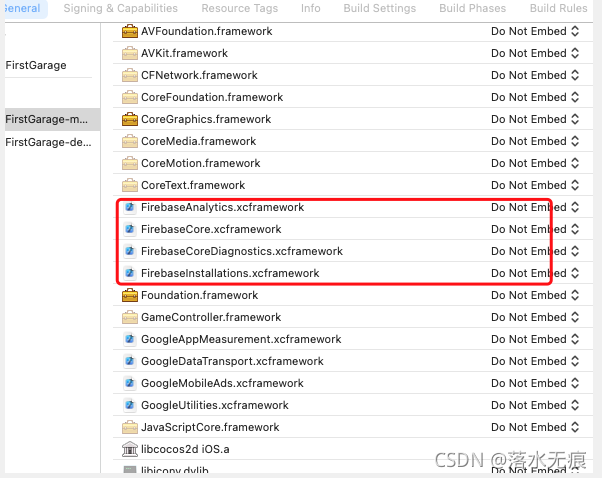Select the libcocos2d iOS.a name text
Viewport: 602px width, 478px height.
coord(185,449)
